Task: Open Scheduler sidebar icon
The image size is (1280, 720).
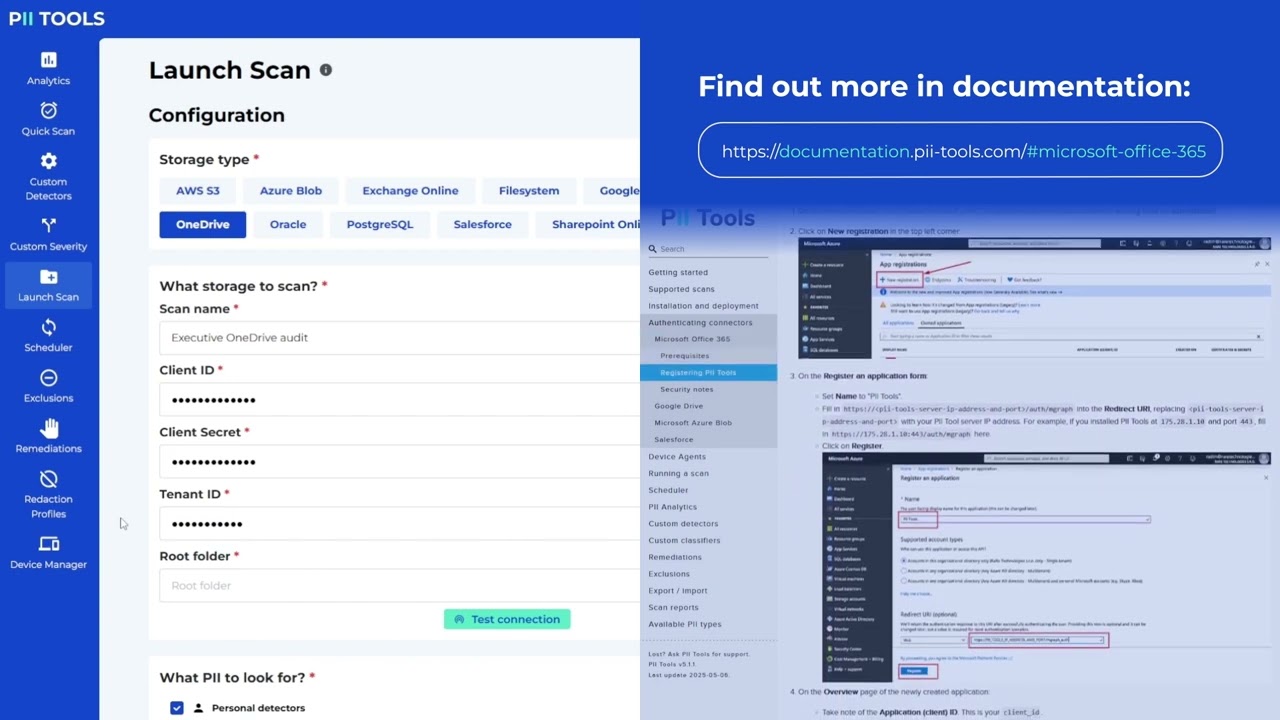Action: tap(48, 327)
